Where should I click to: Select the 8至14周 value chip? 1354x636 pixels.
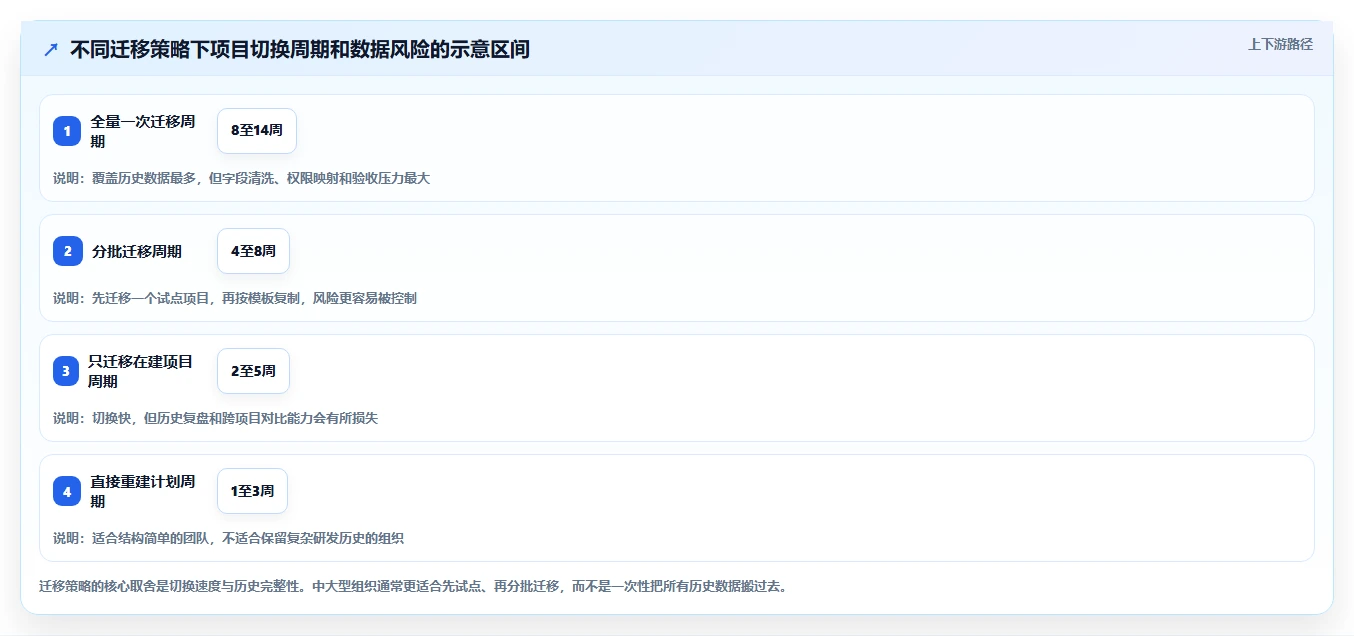(x=257, y=131)
